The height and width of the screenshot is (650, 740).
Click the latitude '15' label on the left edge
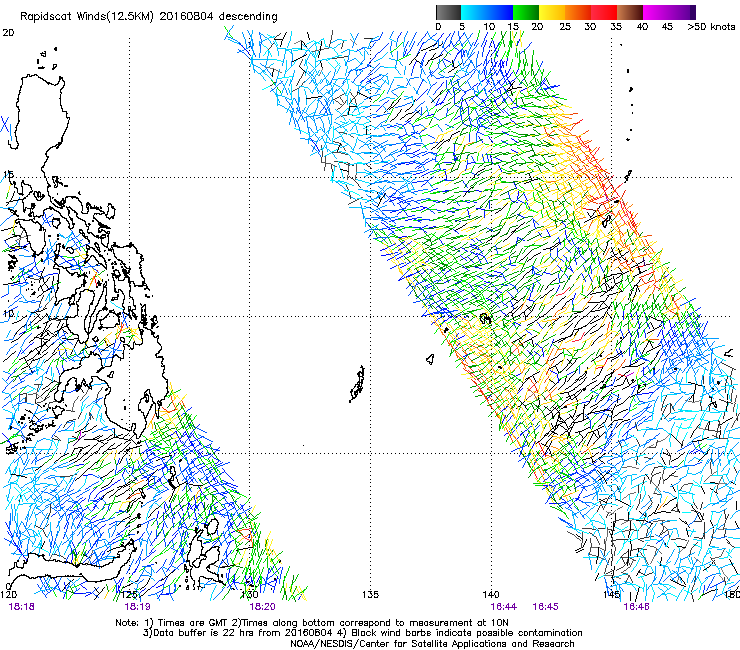tap(8, 175)
